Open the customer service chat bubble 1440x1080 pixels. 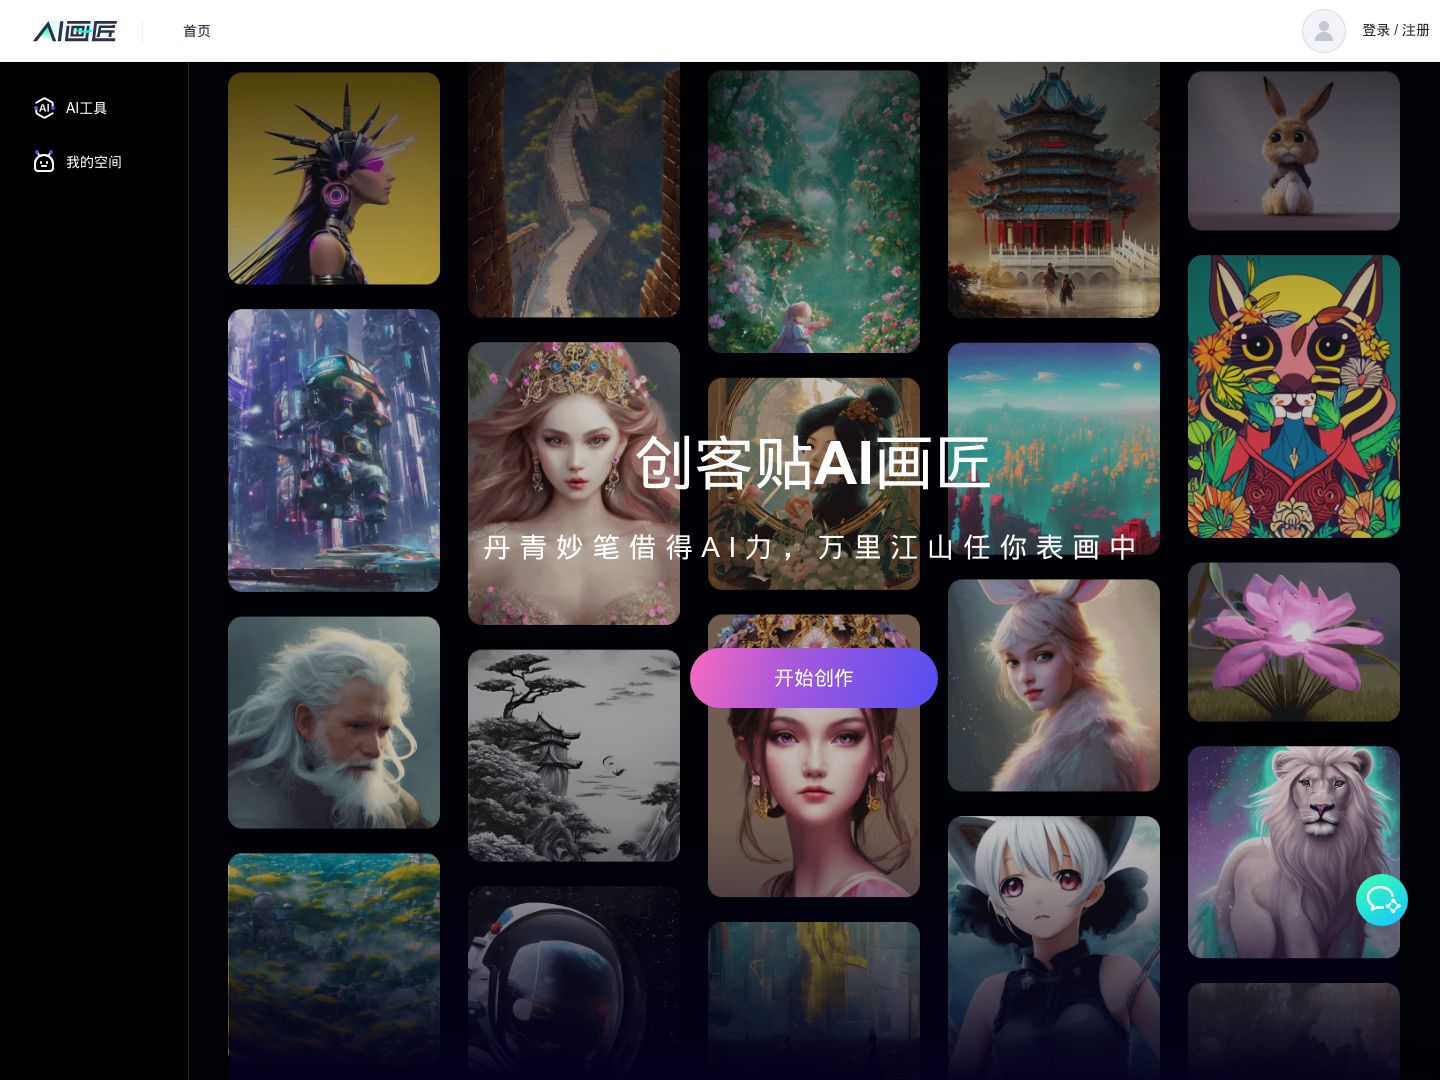(x=1382, y=900)
